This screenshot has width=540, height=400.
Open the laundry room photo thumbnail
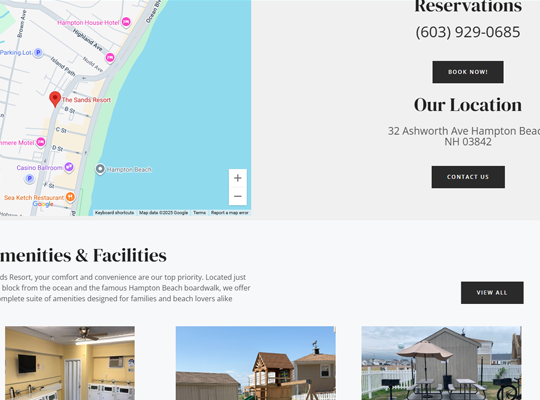point(70,363)
